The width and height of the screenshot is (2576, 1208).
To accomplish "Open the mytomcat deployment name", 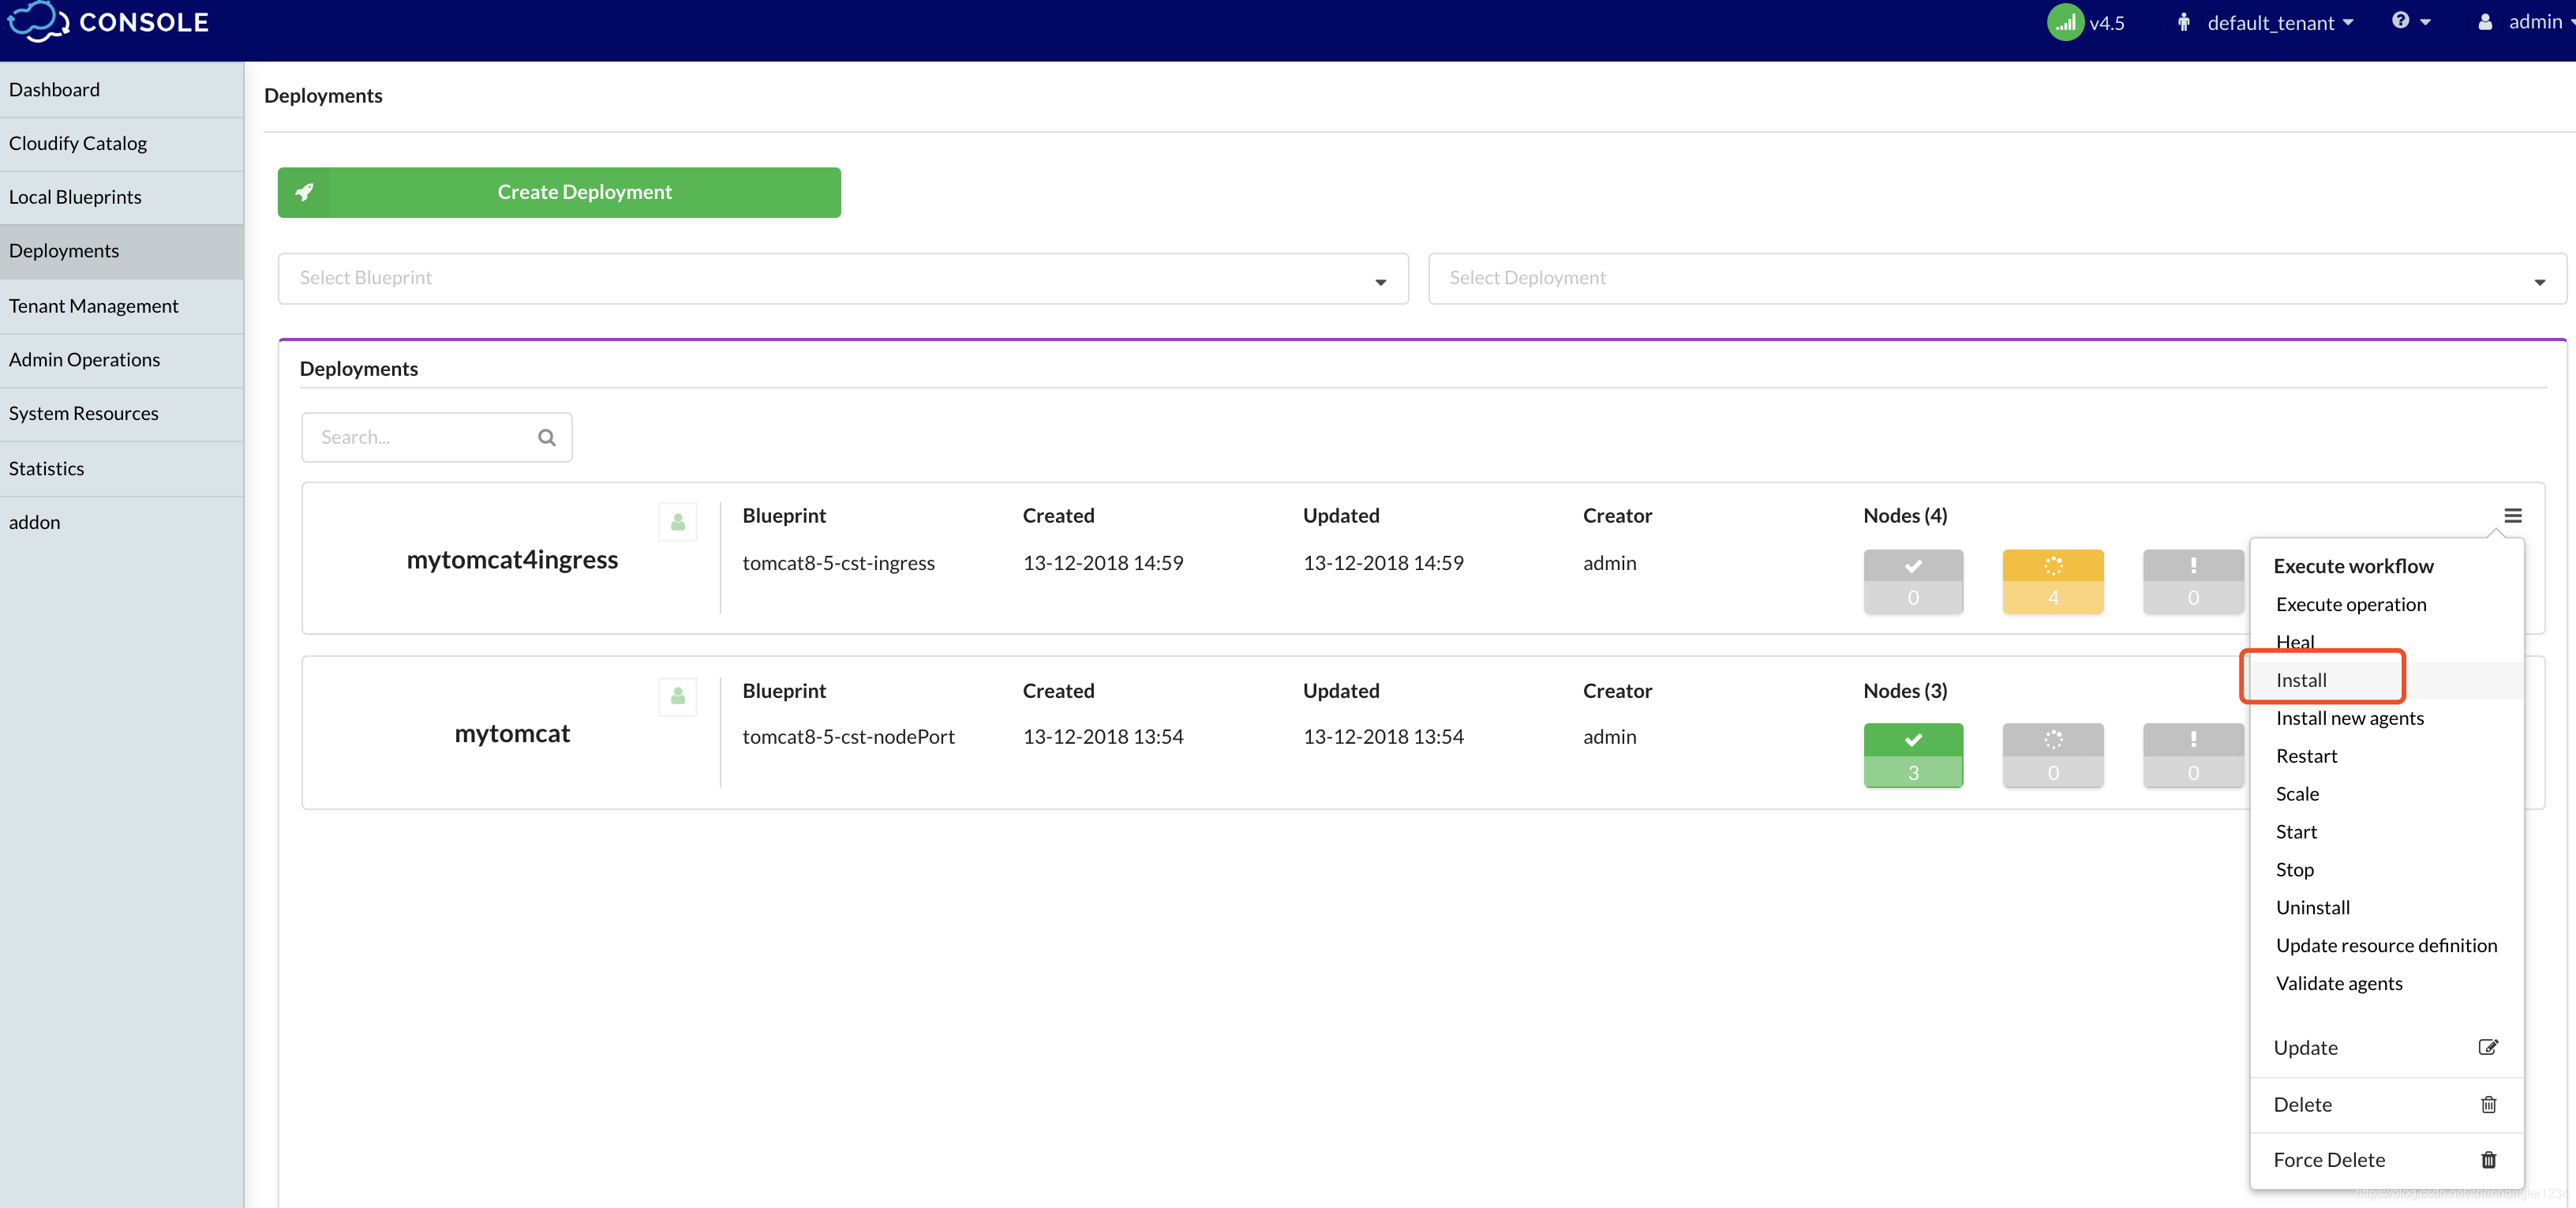I will [x=512, y=734].
